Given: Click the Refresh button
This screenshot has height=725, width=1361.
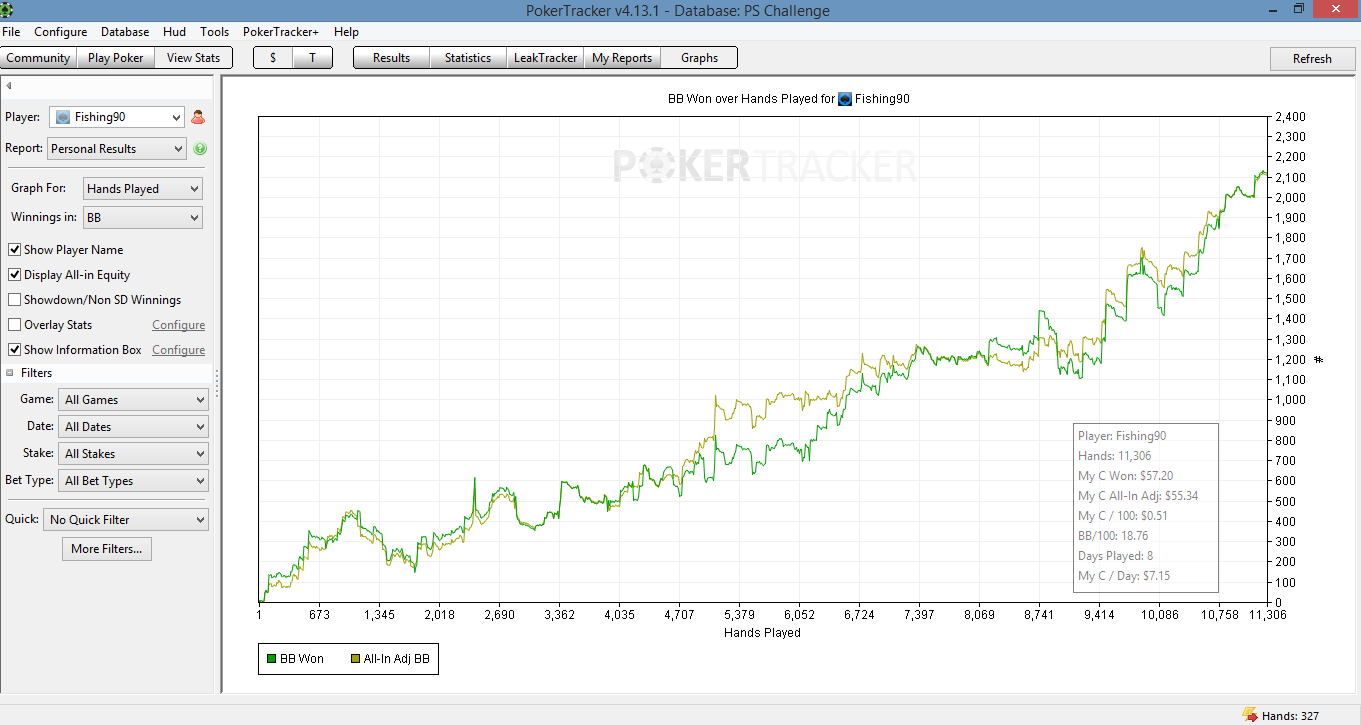Looking at the screenshot, I should click(1312, 59).
